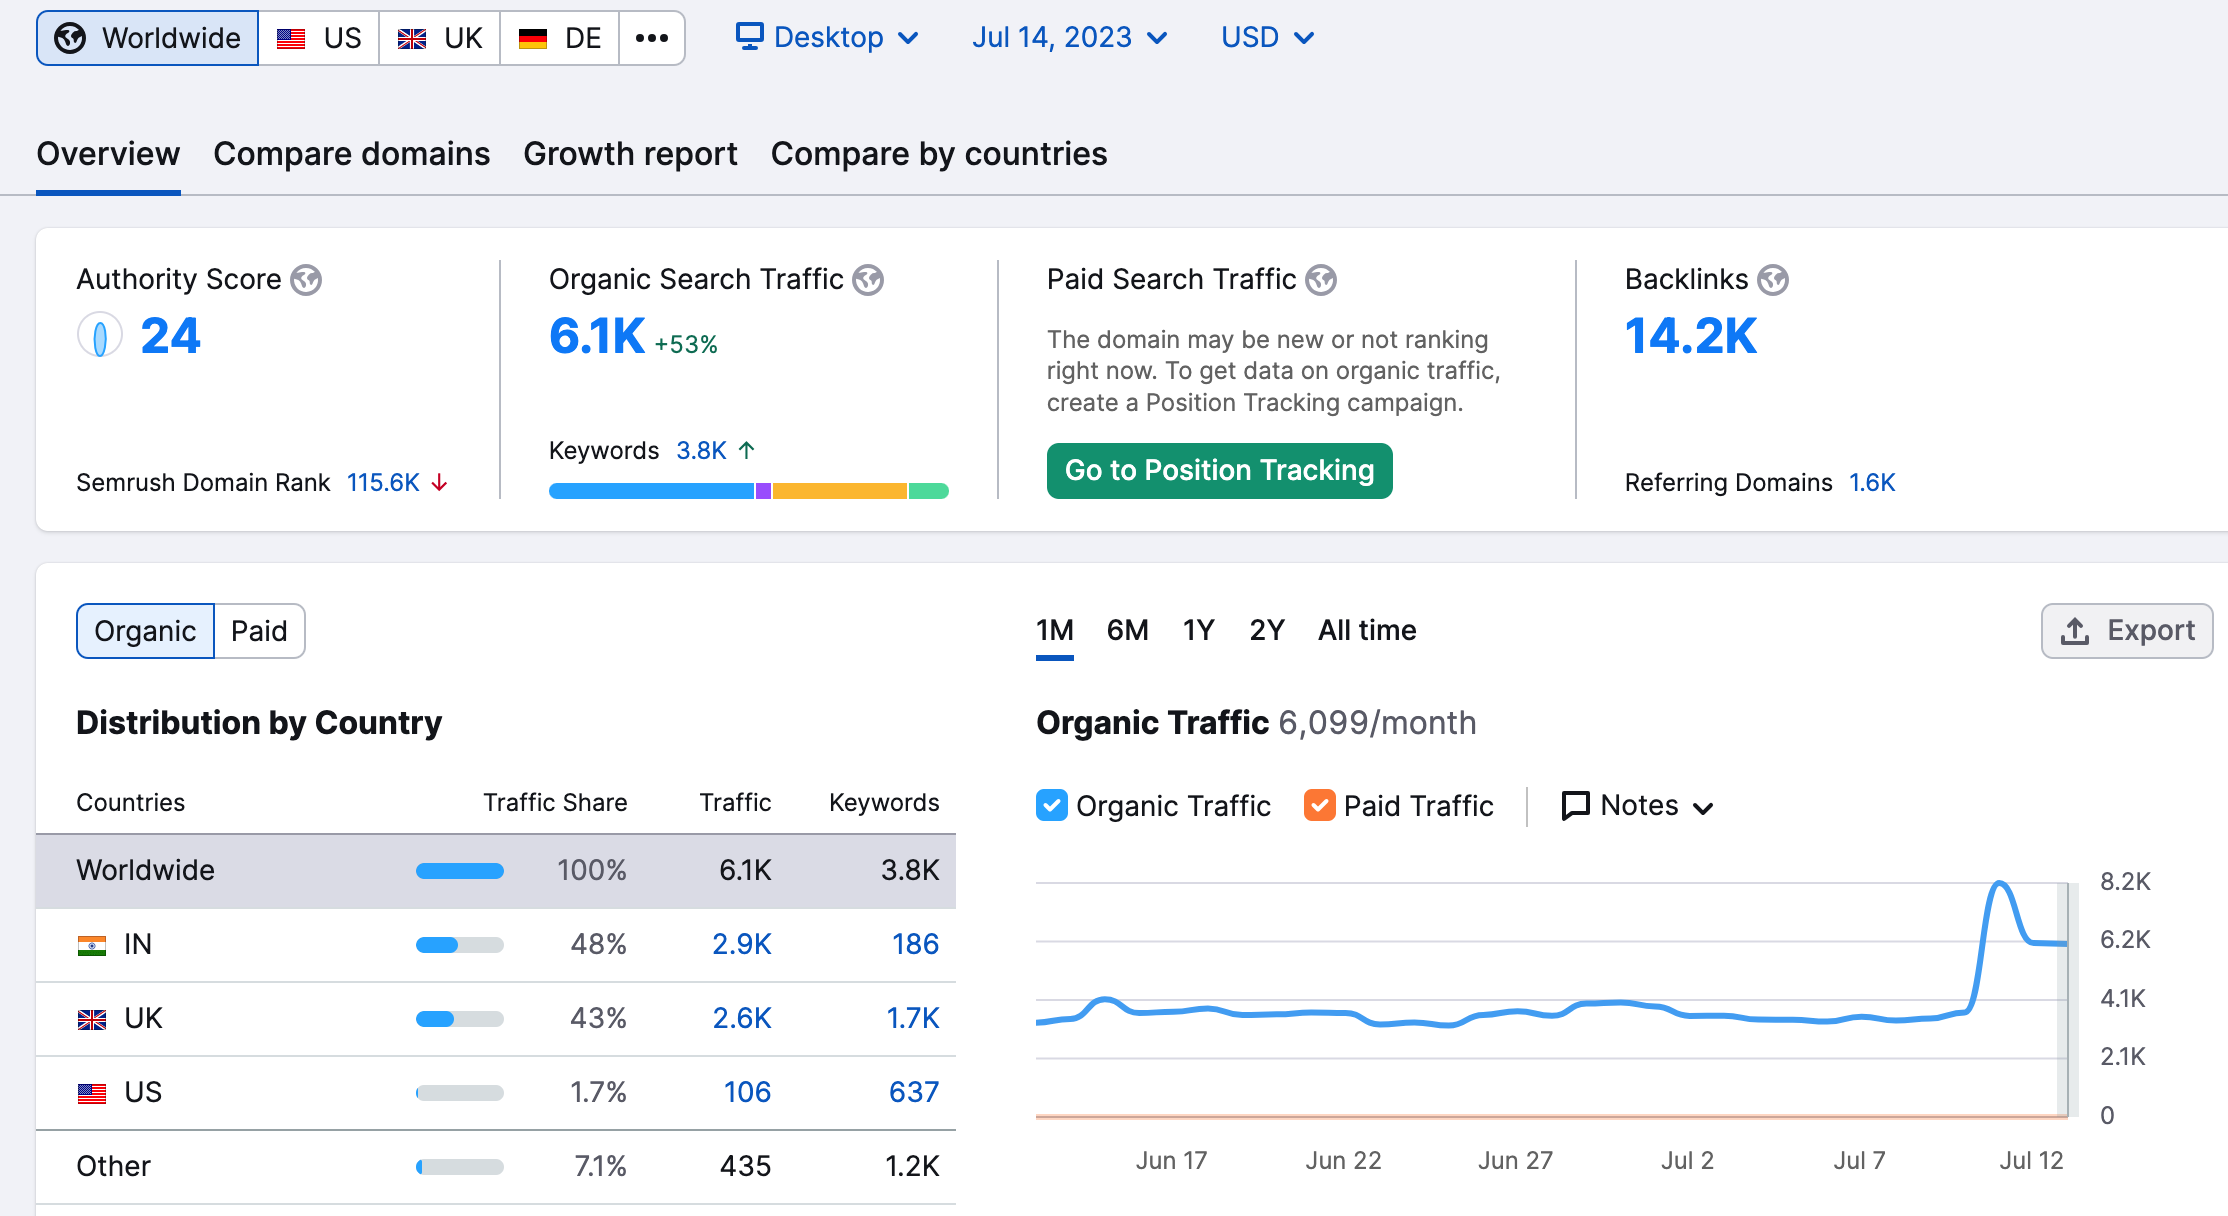The image size is (2228, 1216).
Task: Open the Jul 14, 2023 date dropdown
Action: click(x=1070, y=38)
